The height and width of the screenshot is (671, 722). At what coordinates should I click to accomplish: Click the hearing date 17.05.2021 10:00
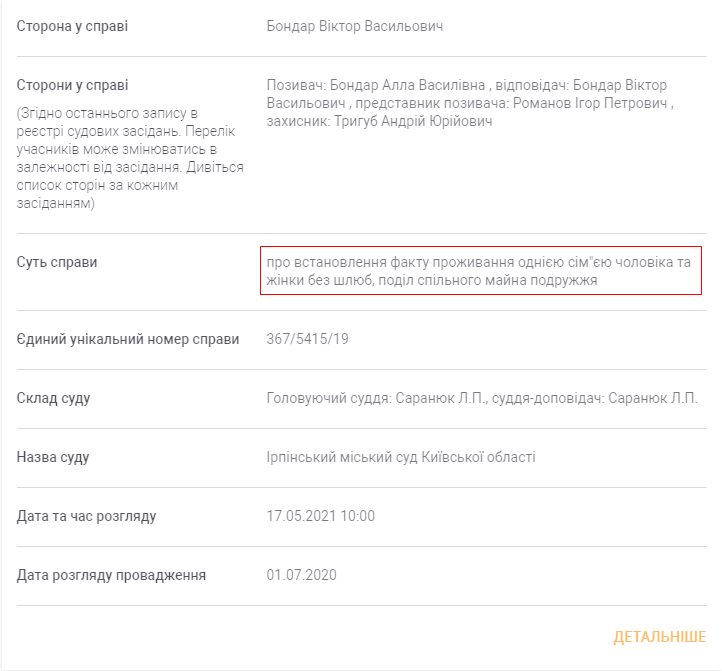click(x=320, y=516)
